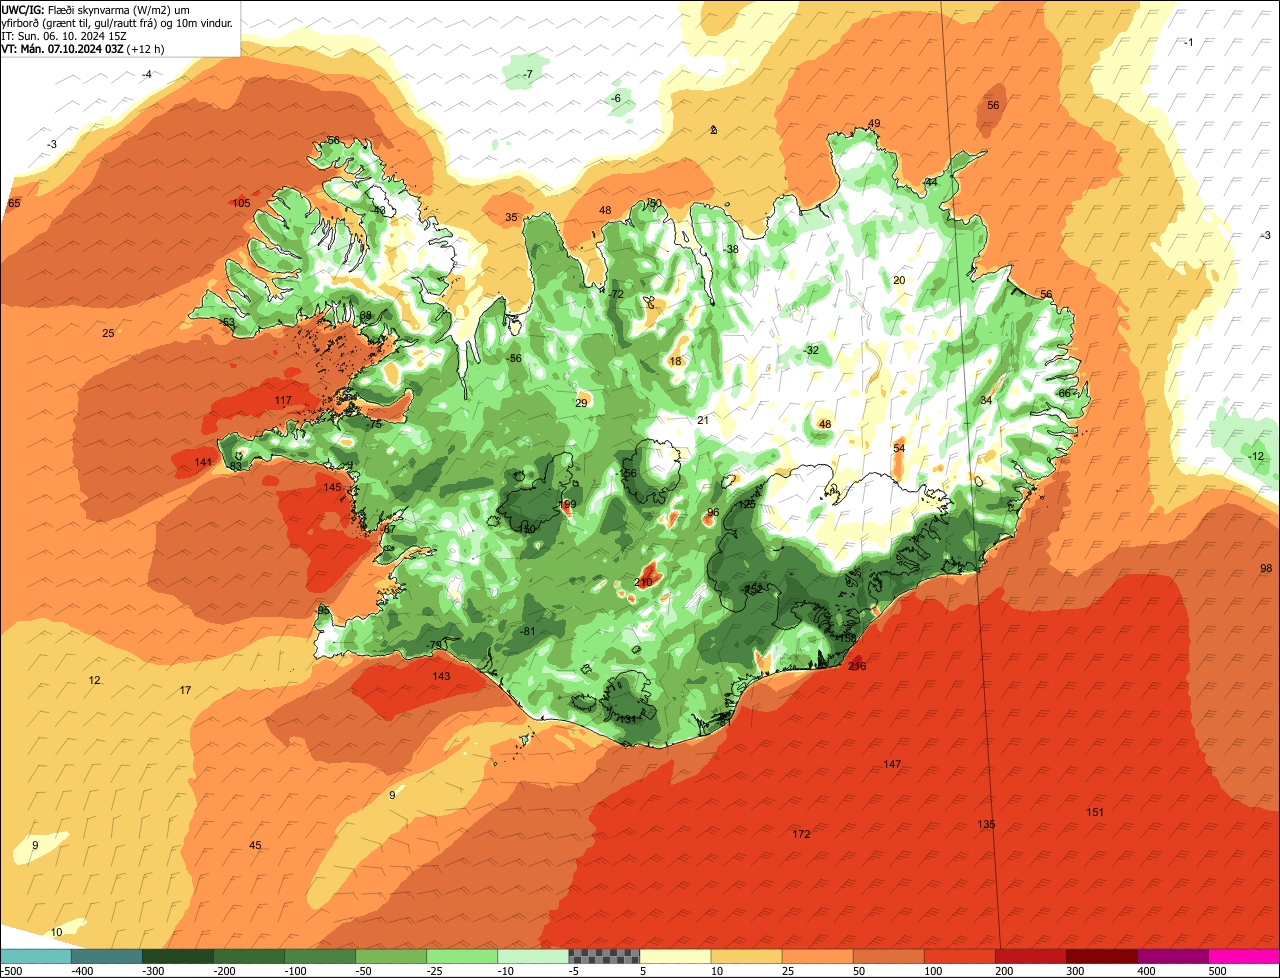Click the legend label '500'

[x=1218, y=971]
